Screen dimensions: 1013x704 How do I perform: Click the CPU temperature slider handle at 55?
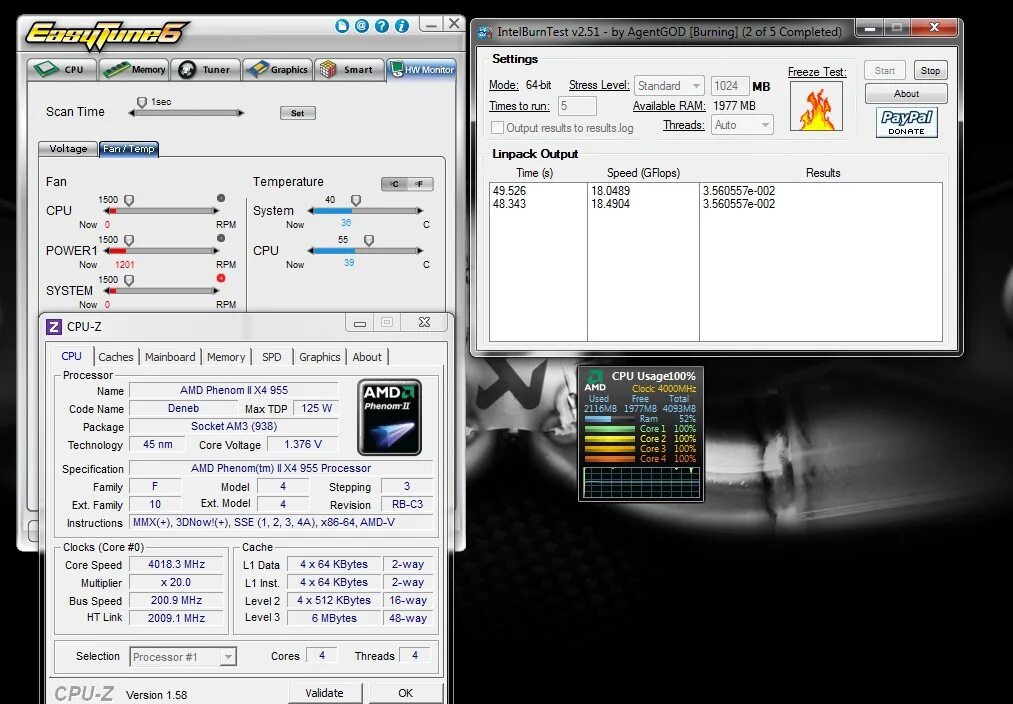(x=368, y=240)
